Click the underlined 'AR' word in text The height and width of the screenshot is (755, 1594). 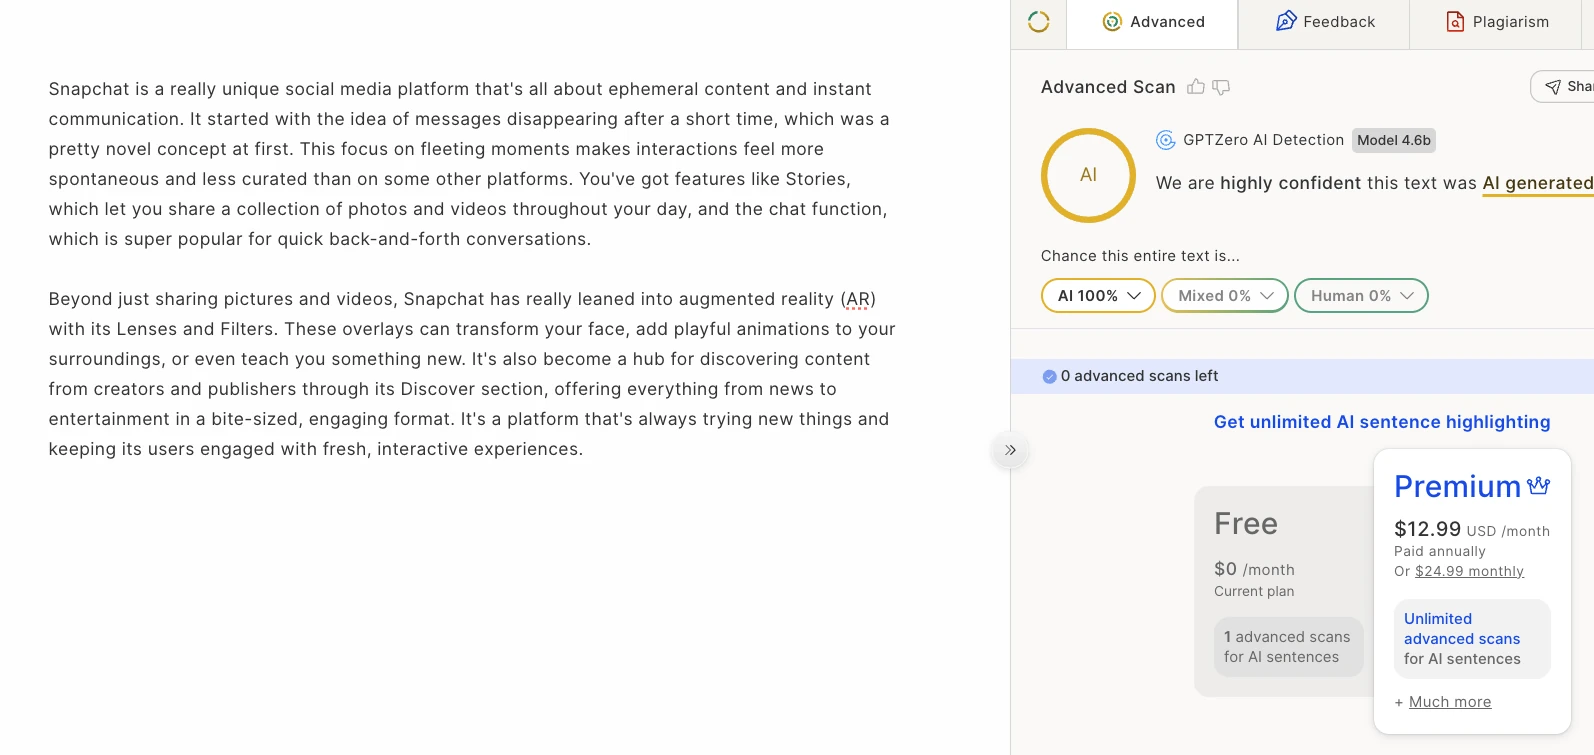click(858, 299)
